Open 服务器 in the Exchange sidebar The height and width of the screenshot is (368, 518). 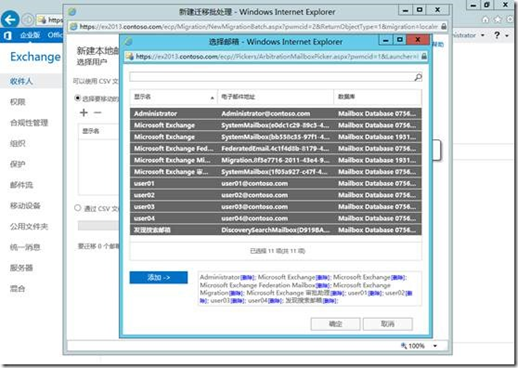click(21, 268)
